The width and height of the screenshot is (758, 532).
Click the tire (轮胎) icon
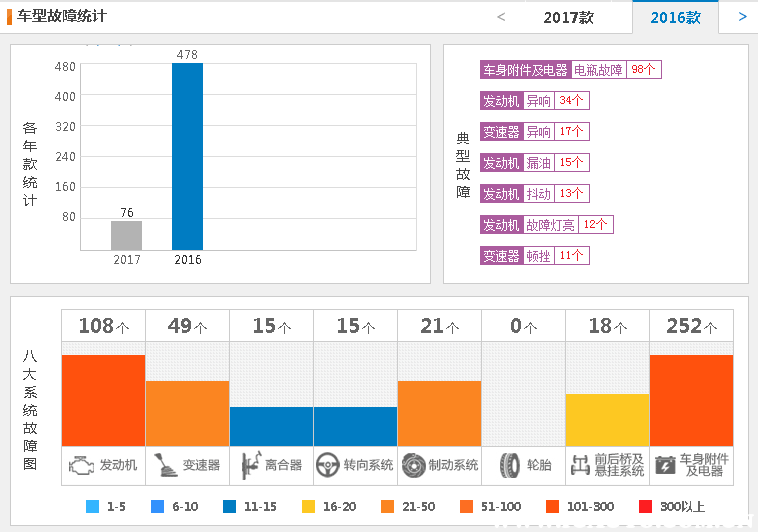click(x=510, y=465)
